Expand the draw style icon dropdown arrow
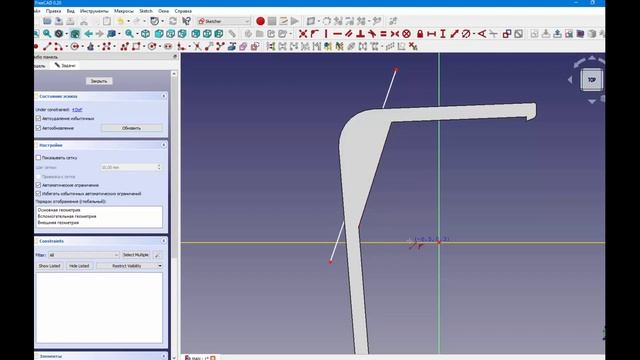 pos(67,34)
